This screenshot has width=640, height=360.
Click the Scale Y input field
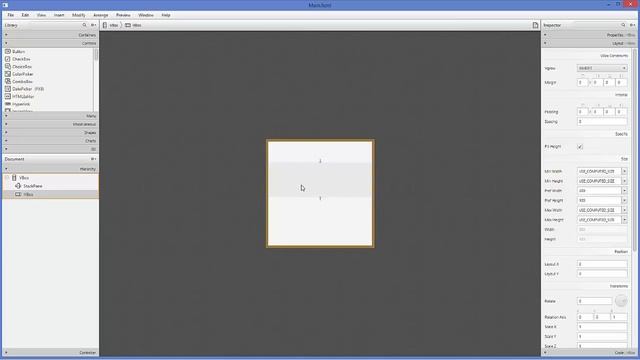tap(602, 337)
